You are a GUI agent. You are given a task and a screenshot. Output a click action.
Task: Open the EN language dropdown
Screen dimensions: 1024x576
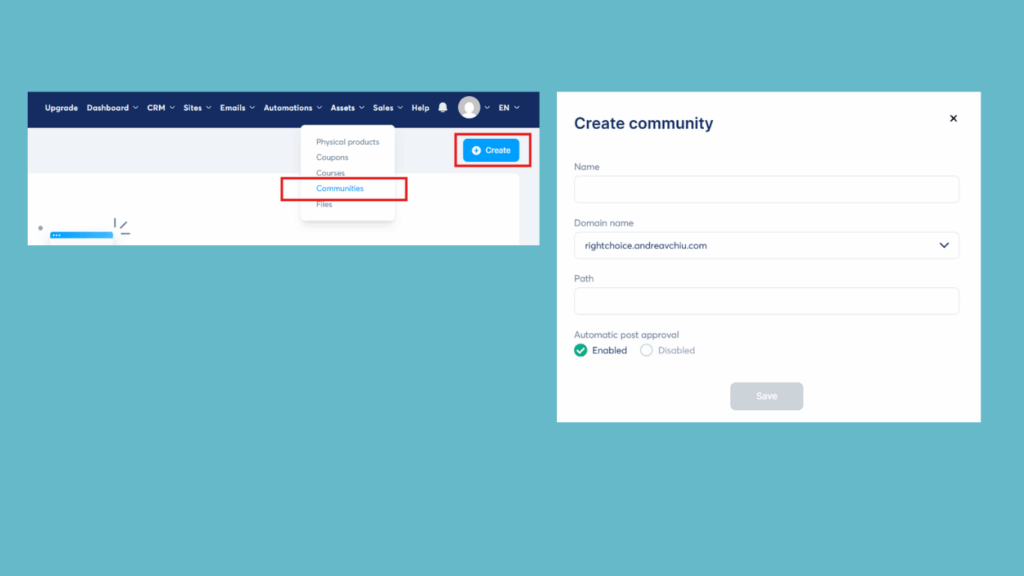(x=510, y=107)
